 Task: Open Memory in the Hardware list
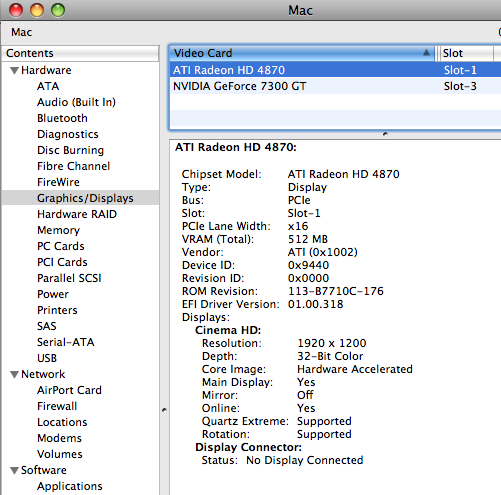point(58,230)
